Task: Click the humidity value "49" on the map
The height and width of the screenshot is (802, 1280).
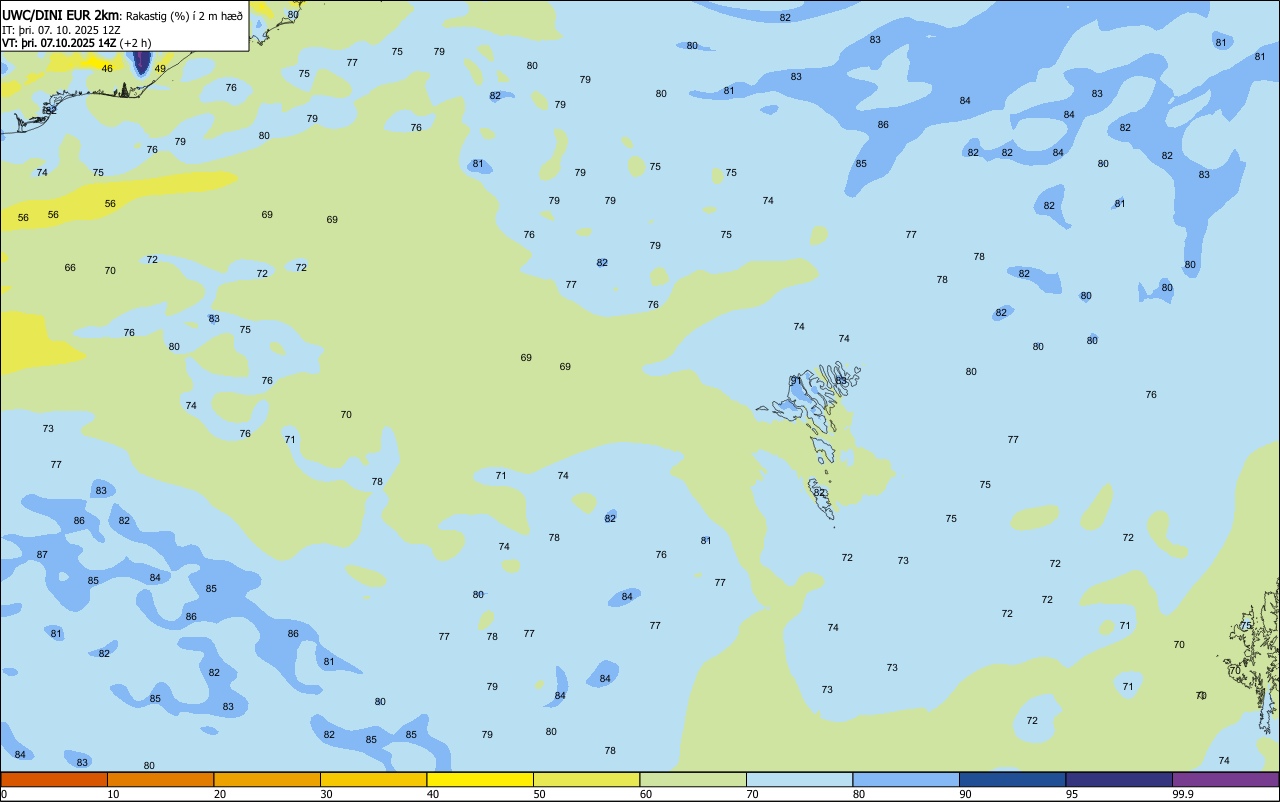Action: tap(160, 69)
